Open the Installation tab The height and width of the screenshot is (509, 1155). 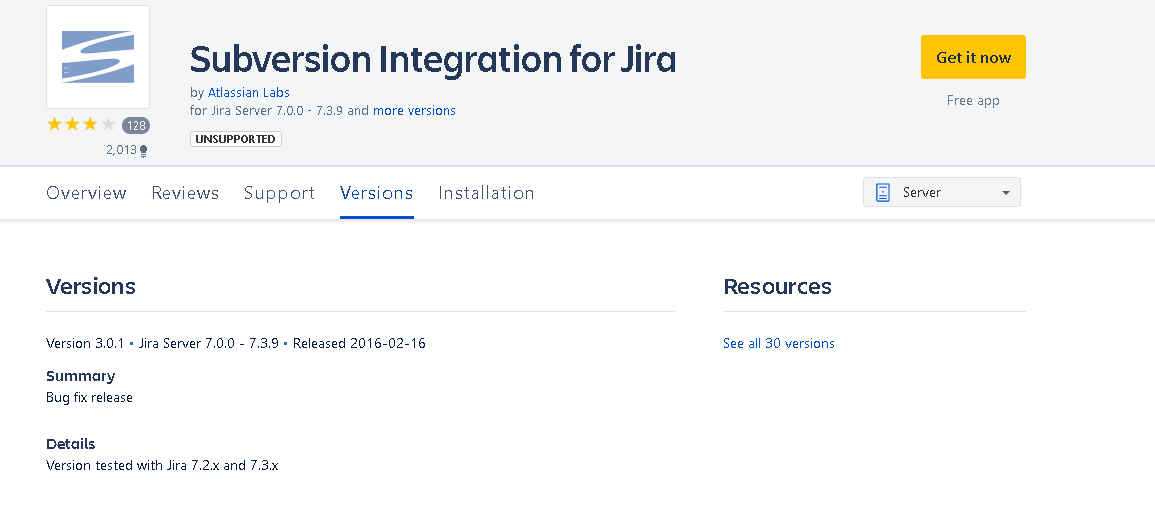point(486,193)
